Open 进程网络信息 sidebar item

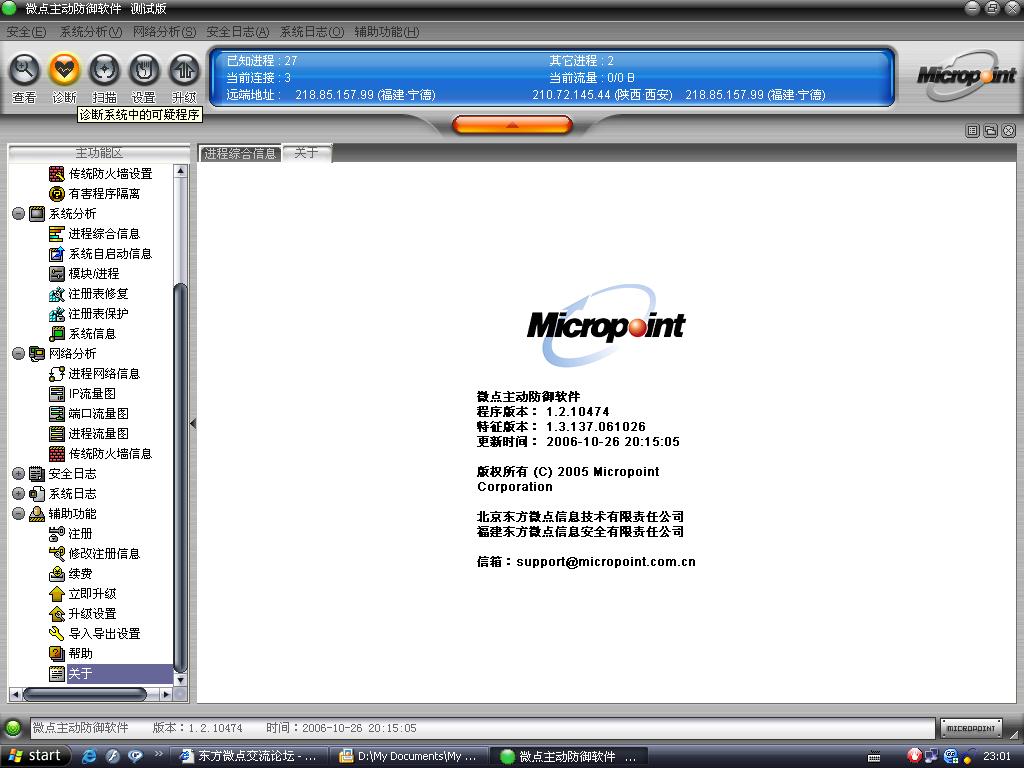coord(95,374)
